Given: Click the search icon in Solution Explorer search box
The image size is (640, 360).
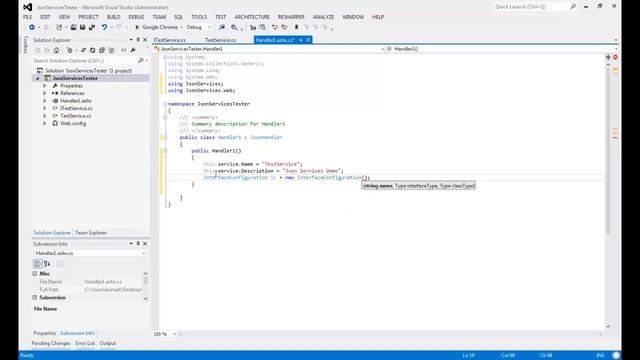Looking at the screenshot, I should 141,60.
